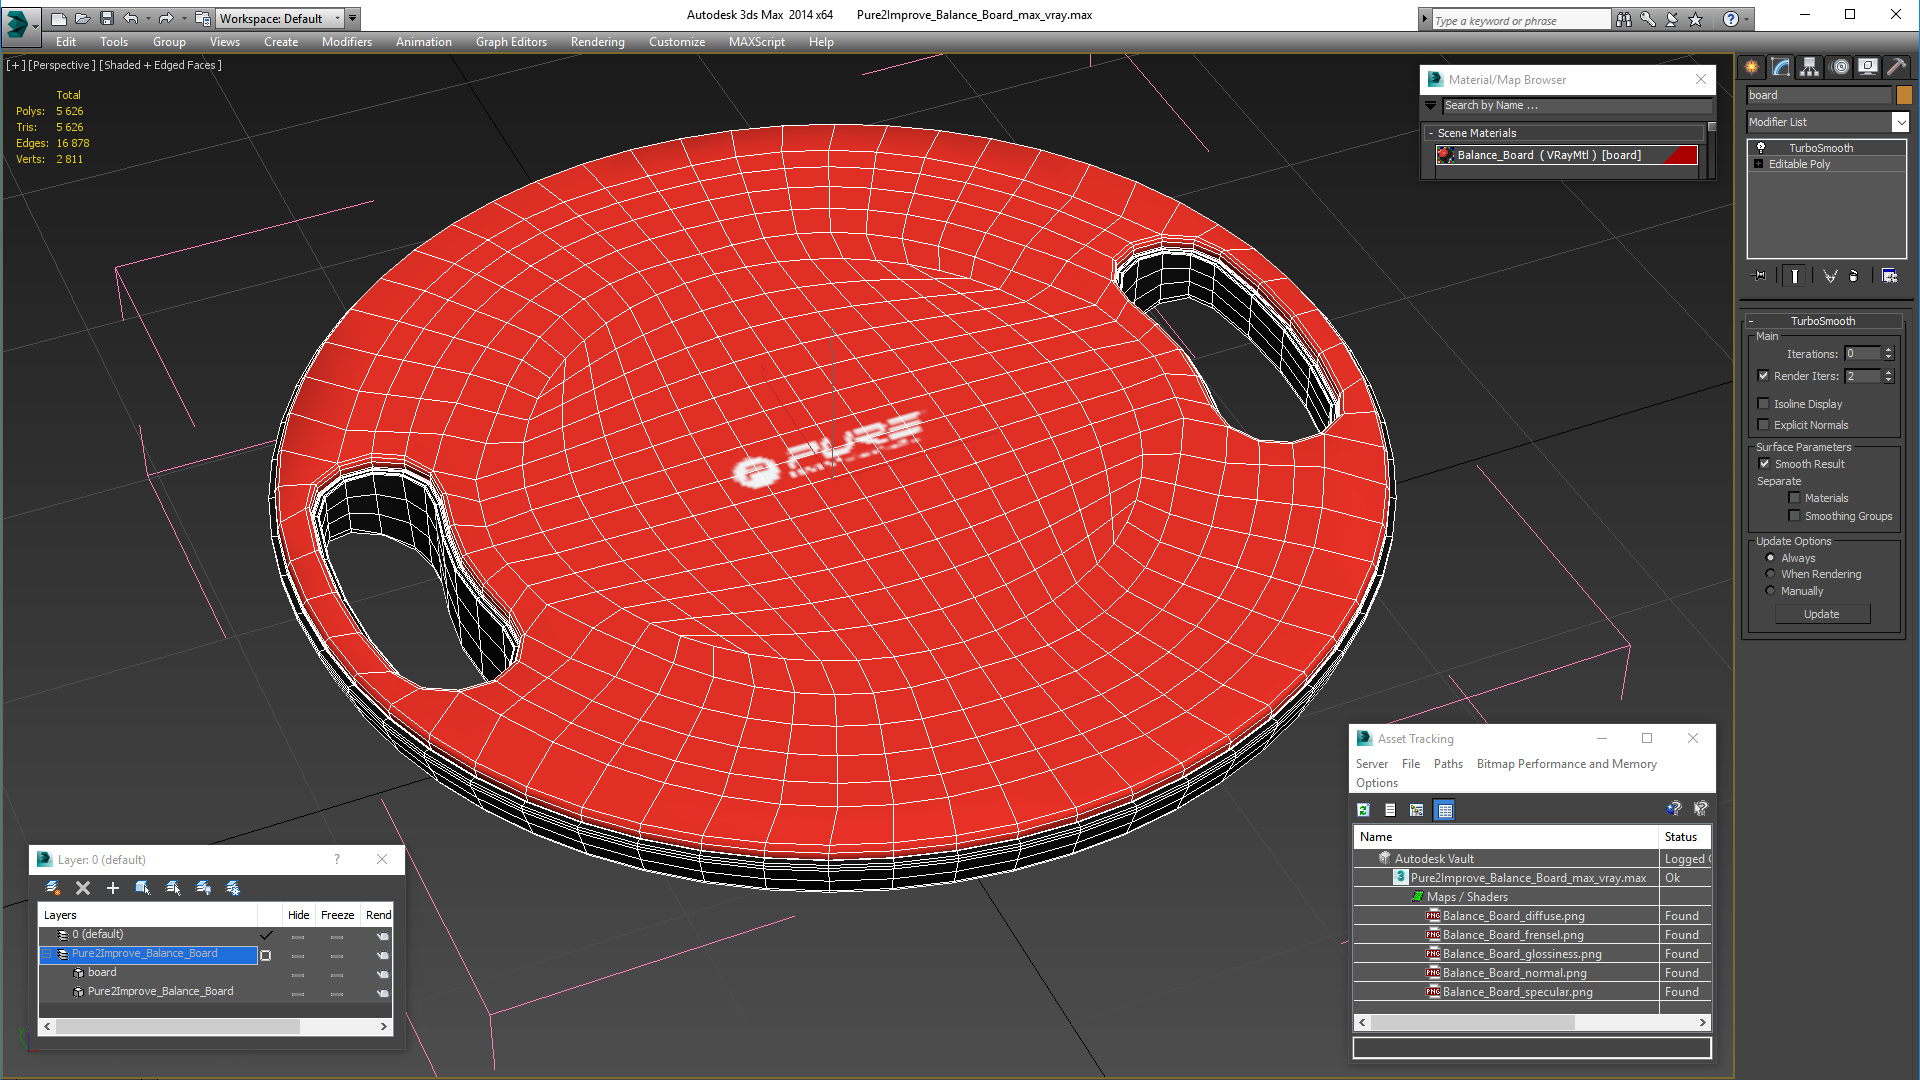Click Status Log icon in Asset Tracking
Viewport: 1920px width, 1080px height.
[x=1390, y=810]
